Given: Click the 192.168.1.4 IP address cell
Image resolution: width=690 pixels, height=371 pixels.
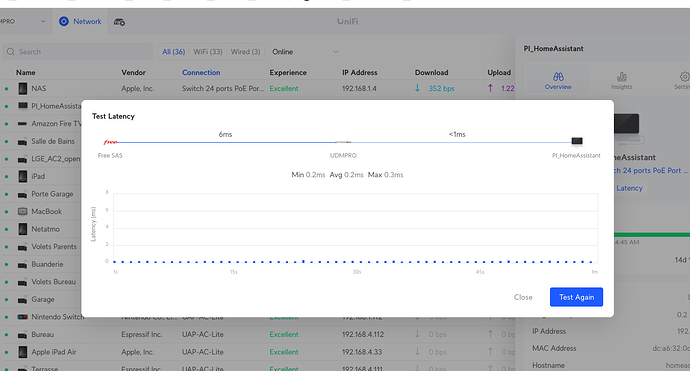Looking at the screenshot, I should tap(359, 88).
